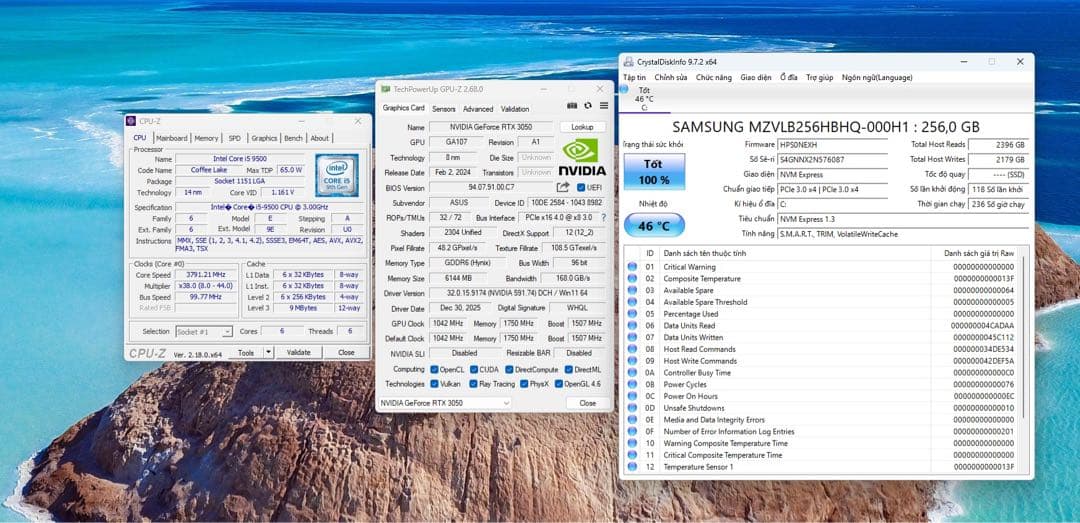Viewport: 1080px width, 523px height.
Task: Click the status orb for Power Cycles
Action: (x=632, y=384)
